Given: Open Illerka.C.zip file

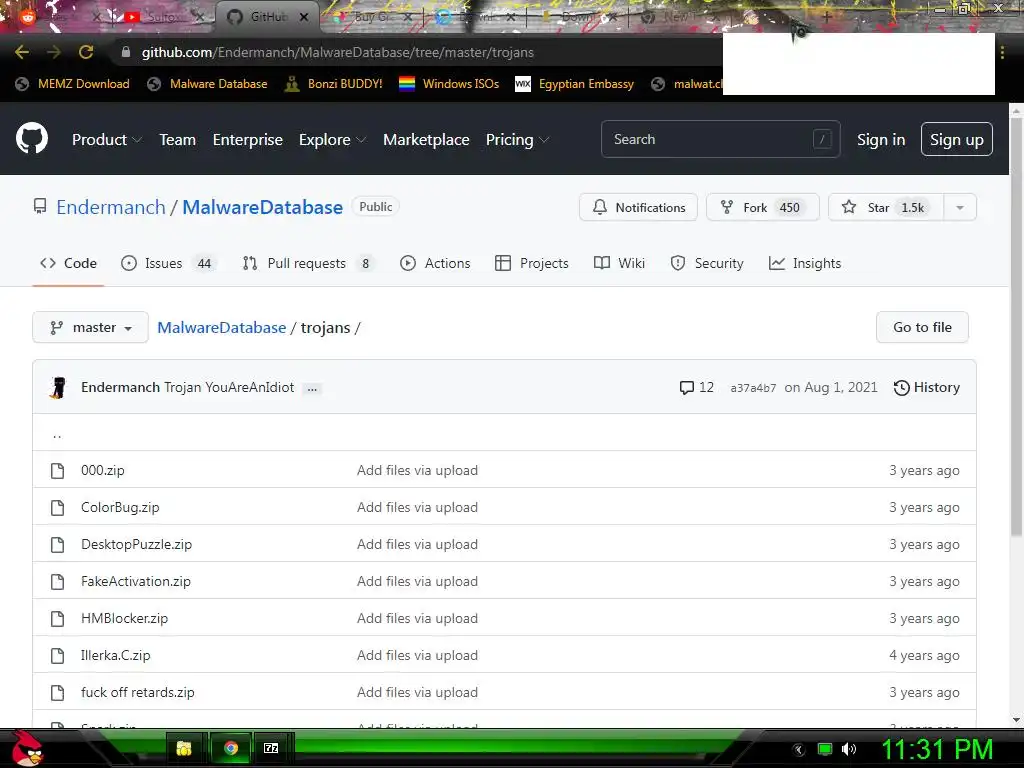Looking at the screenshot, I should tap(116, 655).
